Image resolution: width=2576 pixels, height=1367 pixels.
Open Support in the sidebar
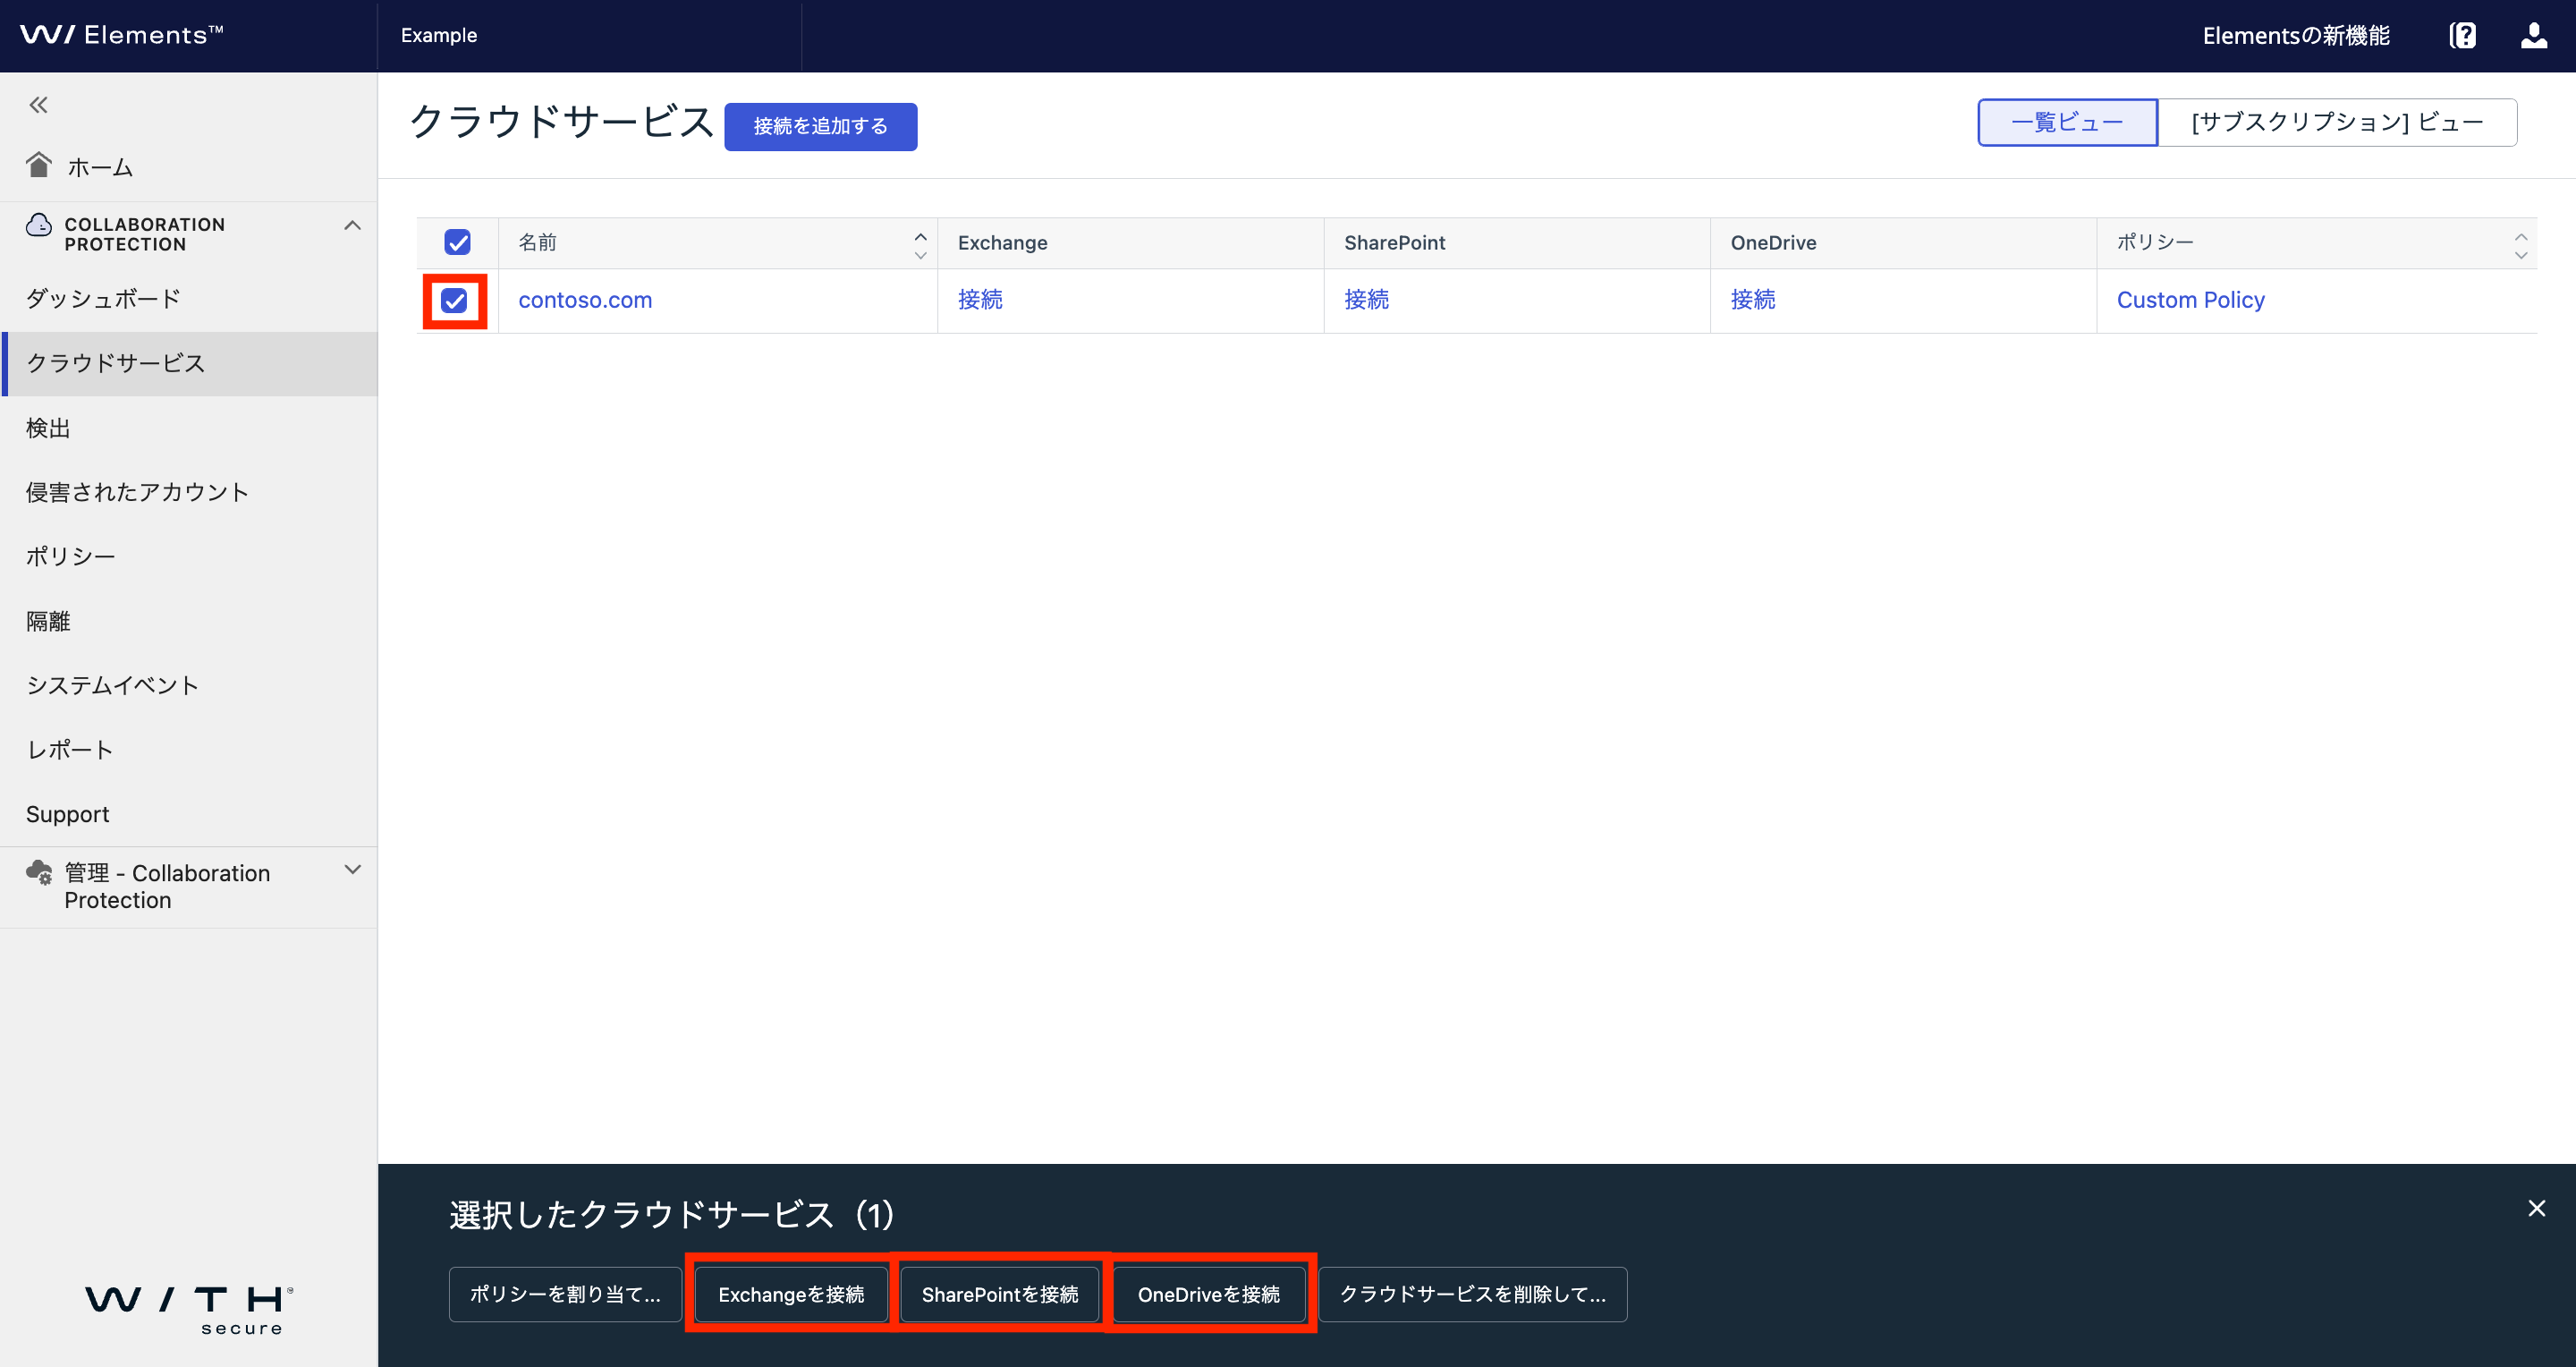point(189,814)
